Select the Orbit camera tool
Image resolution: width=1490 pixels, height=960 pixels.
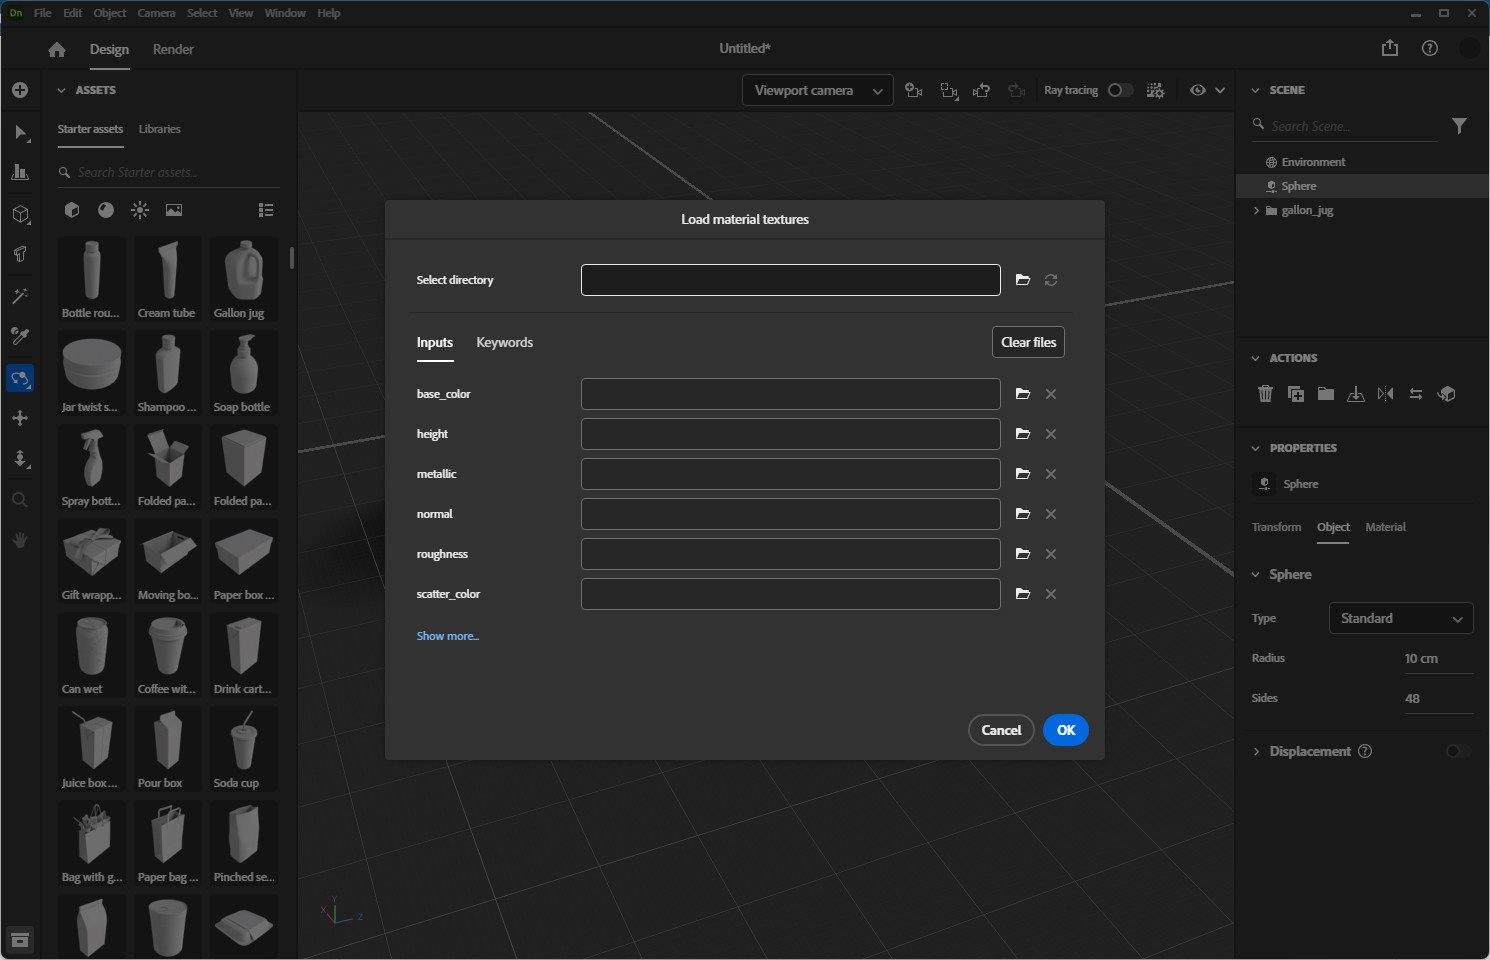20,378
